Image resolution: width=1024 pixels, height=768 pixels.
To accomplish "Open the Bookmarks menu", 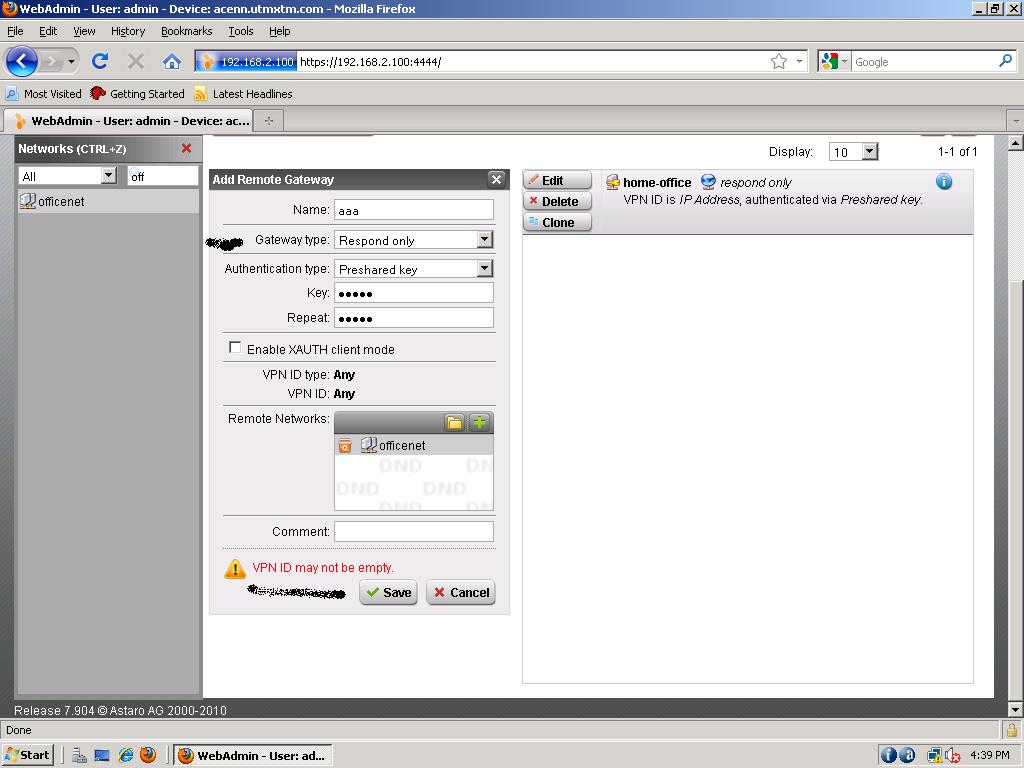I will point(186,31).
